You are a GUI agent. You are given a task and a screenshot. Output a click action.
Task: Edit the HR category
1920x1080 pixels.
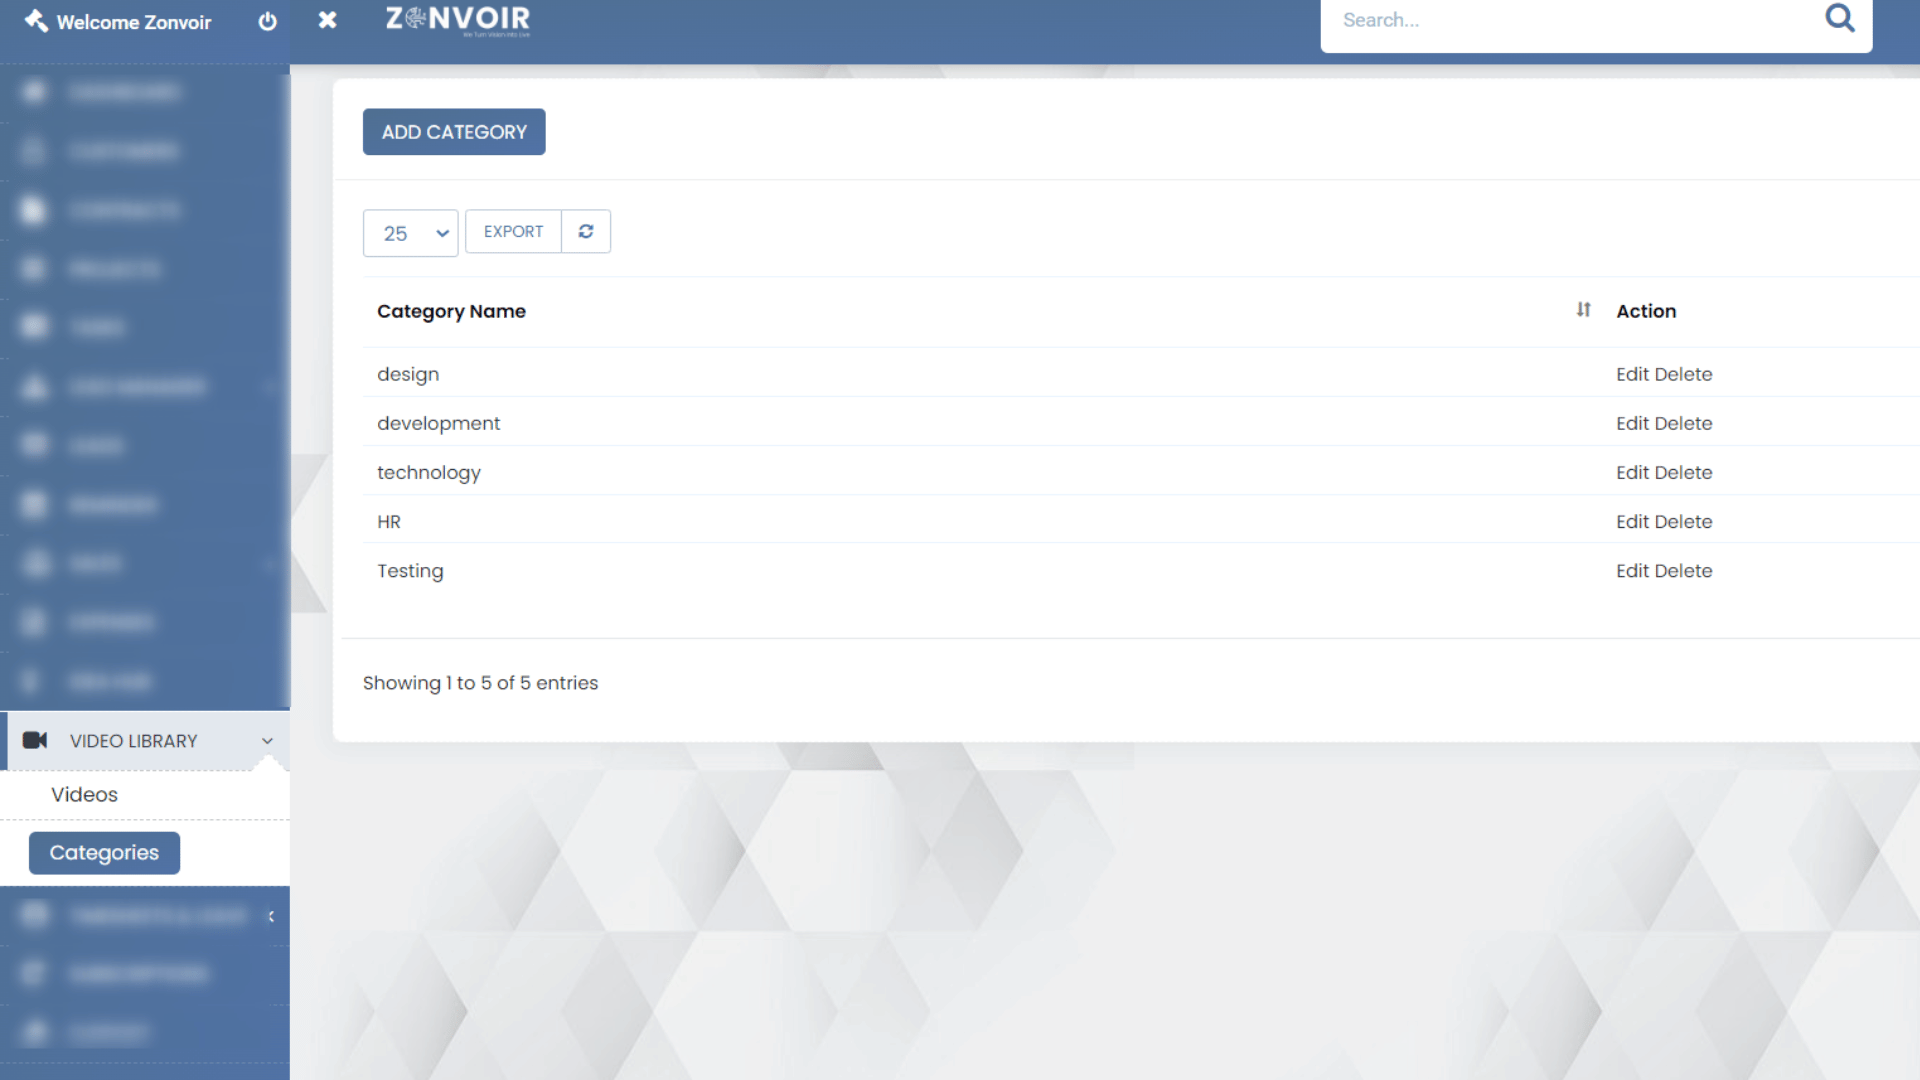point(1632,521)
